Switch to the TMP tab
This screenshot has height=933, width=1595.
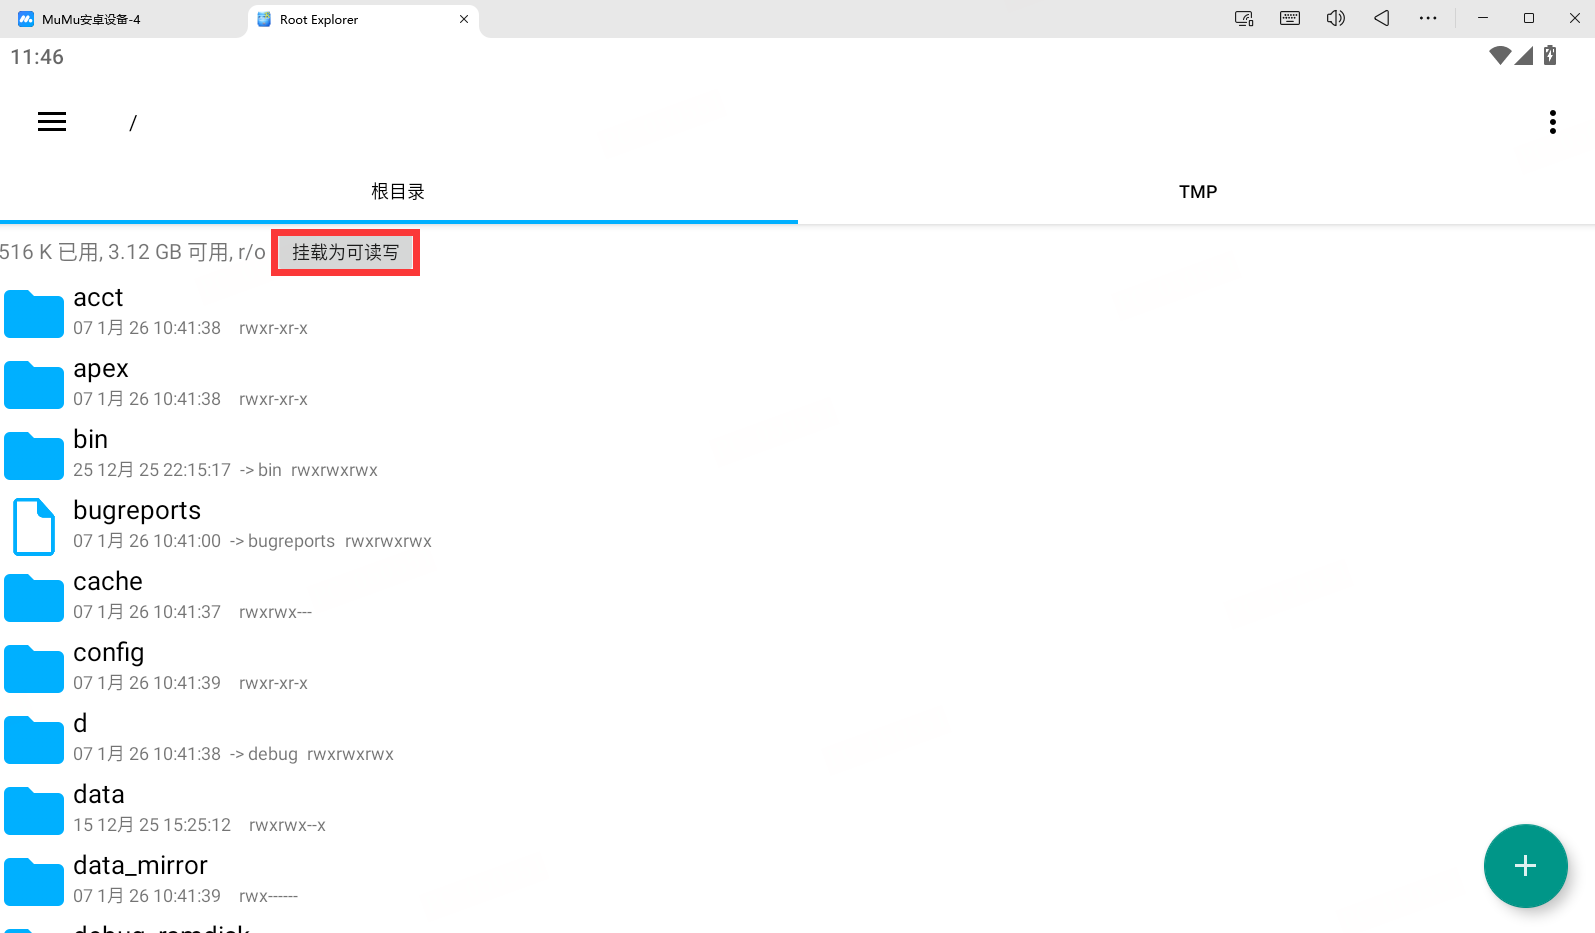pyautogui.click(x=1197, y=192)
